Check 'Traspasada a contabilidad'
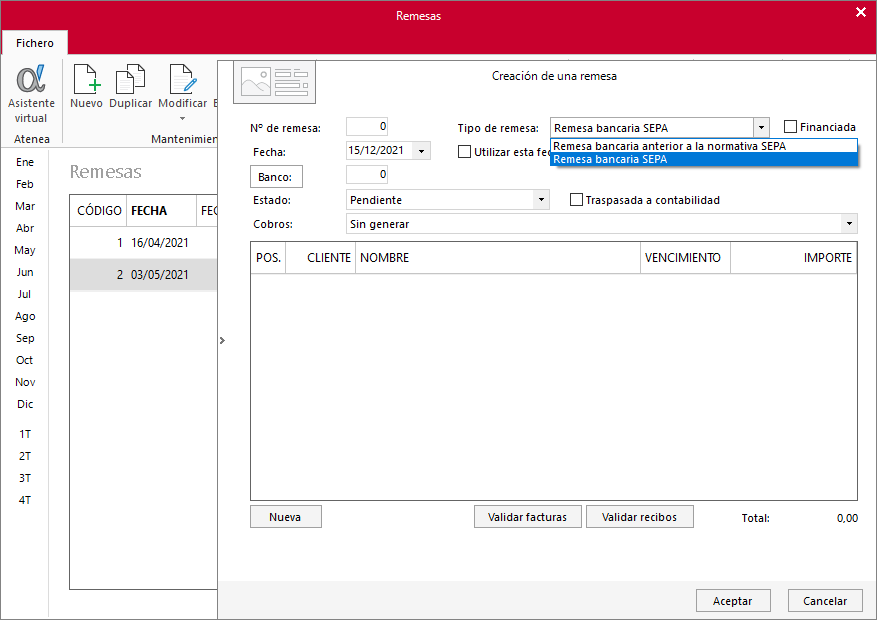This screenshot has width=877, height=620. coord(576,200)
